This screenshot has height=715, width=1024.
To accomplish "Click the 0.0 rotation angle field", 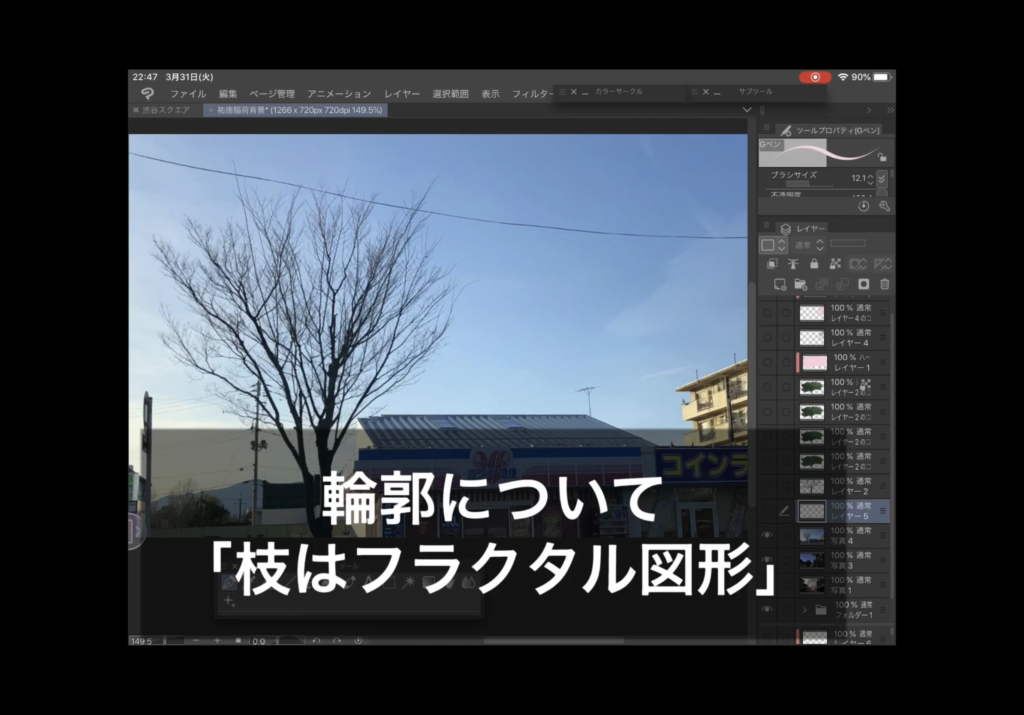I will tap(264, 641).
